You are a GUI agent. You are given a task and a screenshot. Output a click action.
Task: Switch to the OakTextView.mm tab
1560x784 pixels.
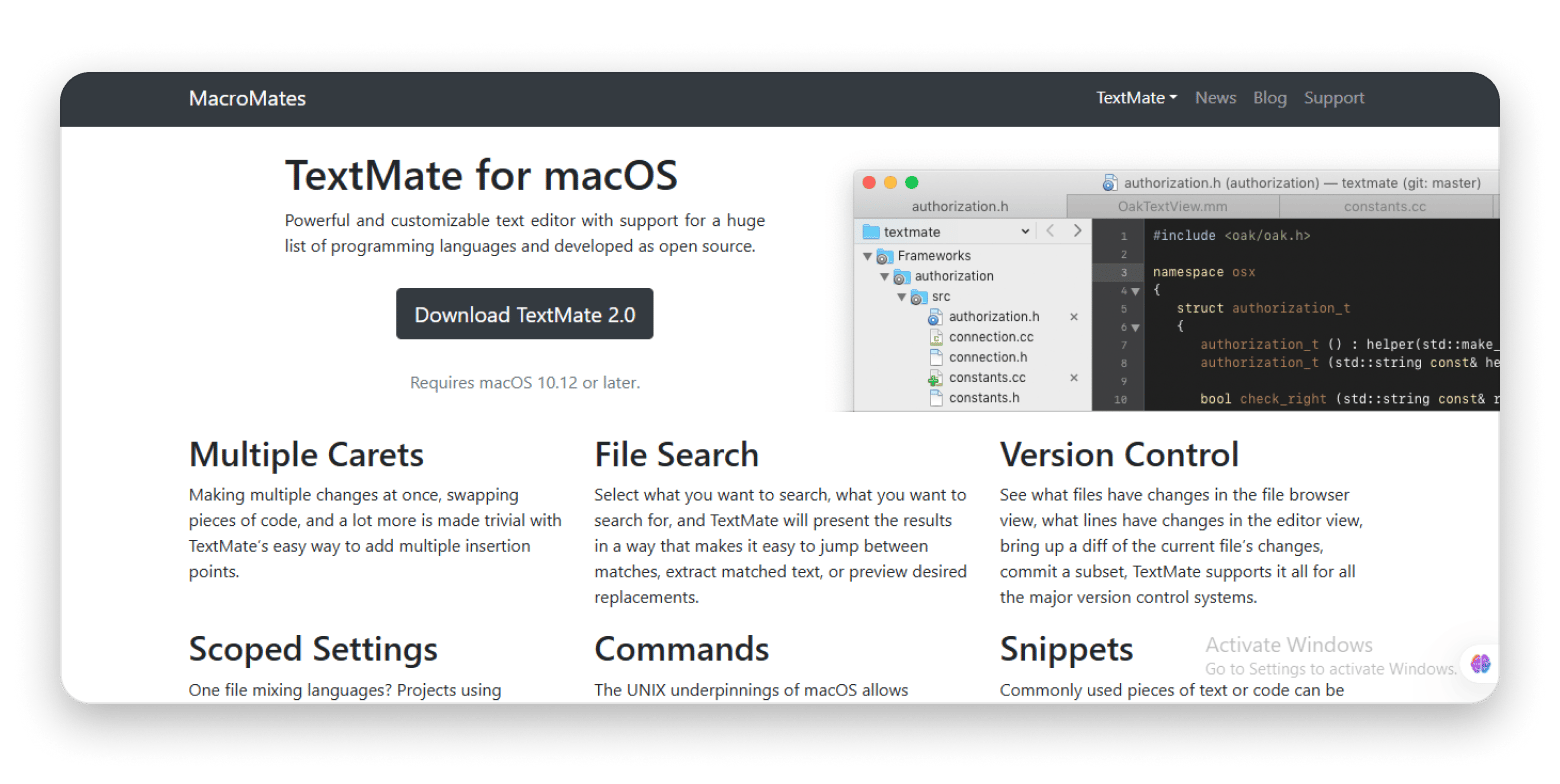click(x=1170, y=206)
